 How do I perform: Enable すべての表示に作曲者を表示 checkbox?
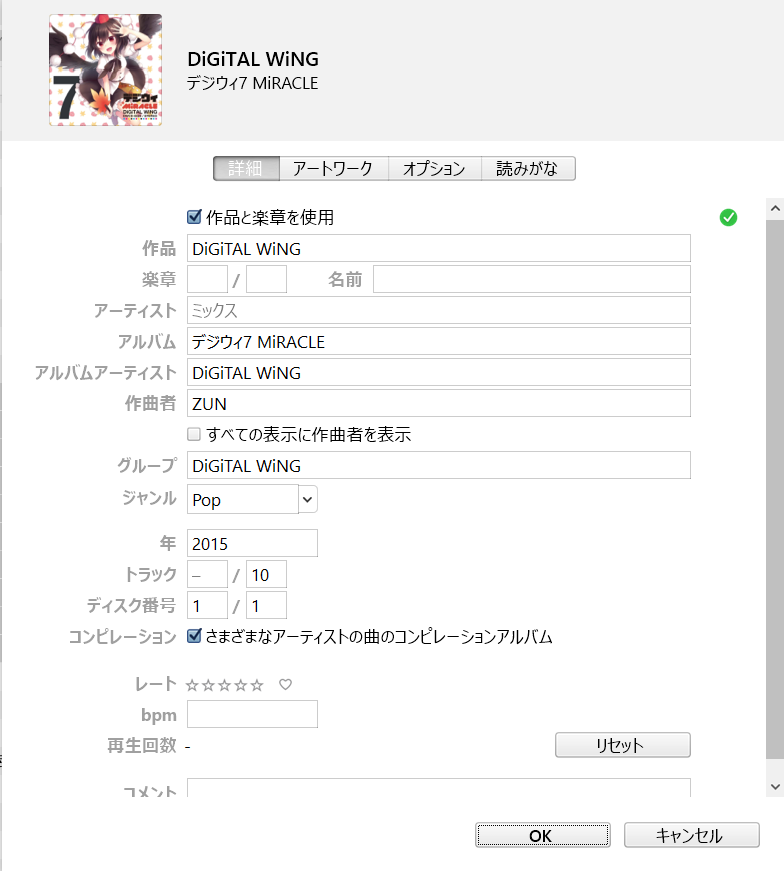point(194,434)
